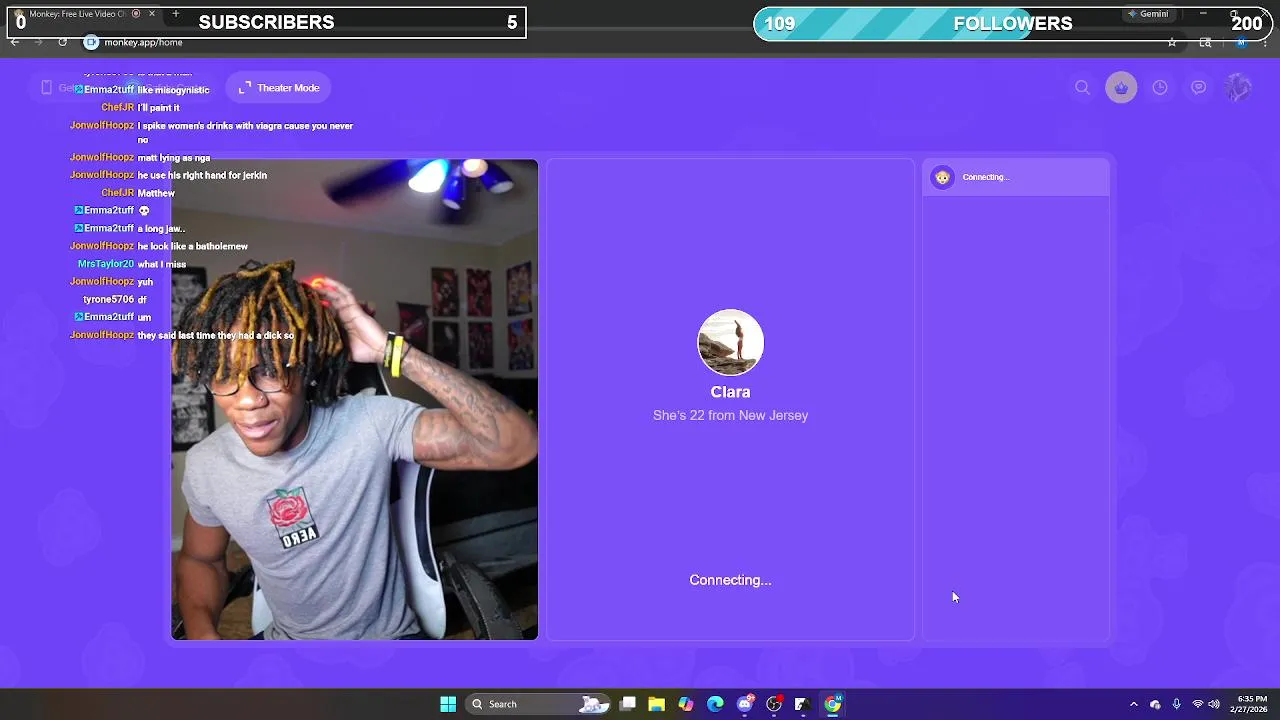Viewport: 1280px width, 720px height.
Task: Show hidden system tray icons chevron
Action: coord(1133,704)
